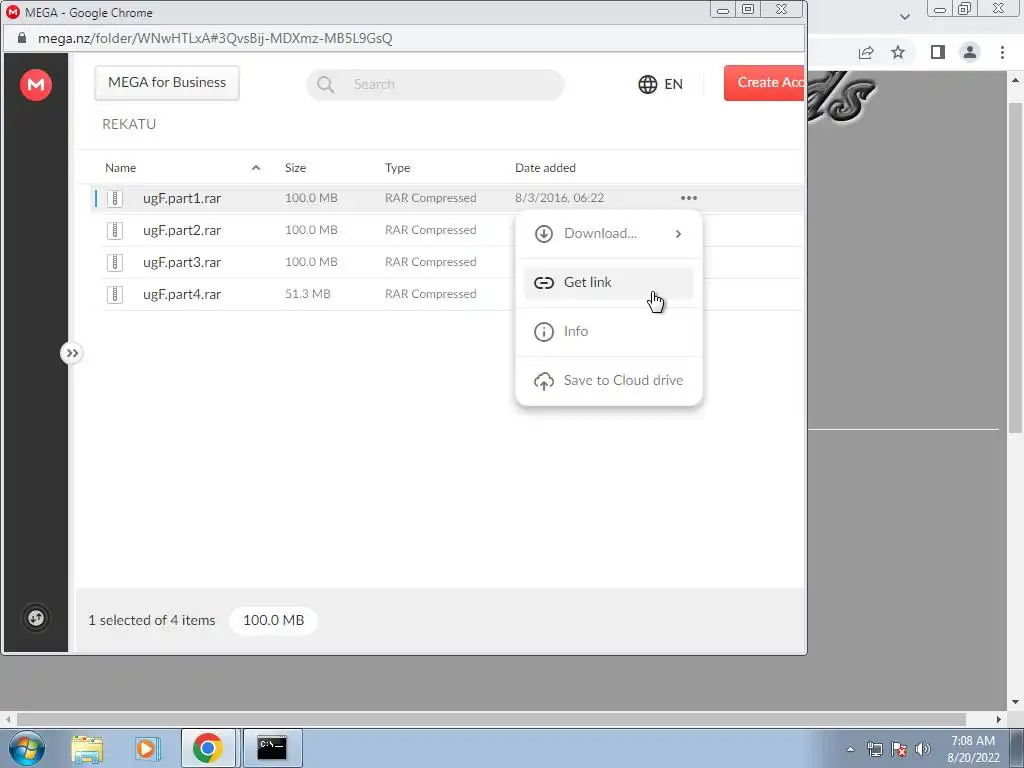This screenshot has width=1024, height=768.
Task: Click the RAR file icon for ugF.part4.rar
Action: pyautogui.click(x=115, y=294)
